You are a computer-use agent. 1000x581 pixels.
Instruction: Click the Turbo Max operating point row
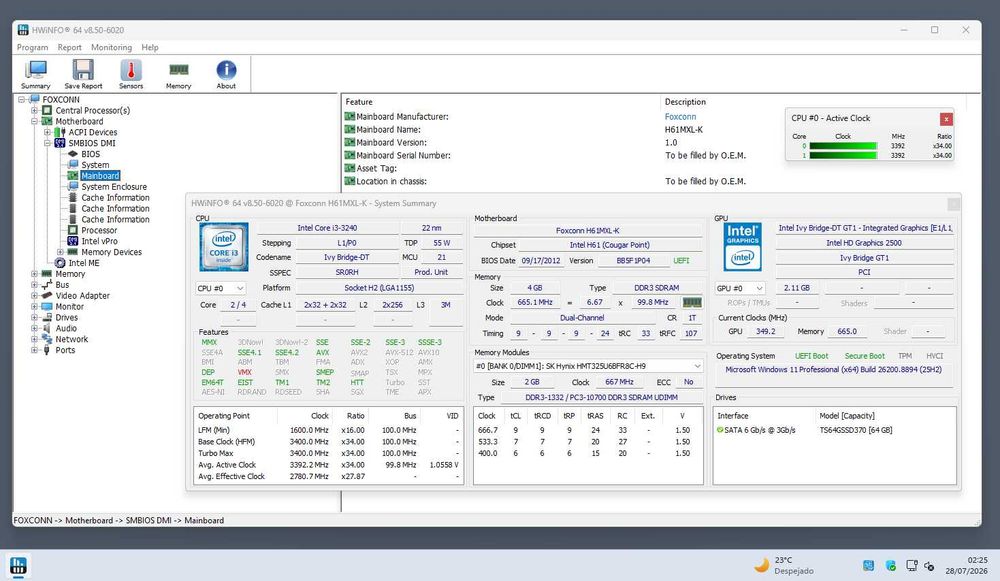coord(328,453)
